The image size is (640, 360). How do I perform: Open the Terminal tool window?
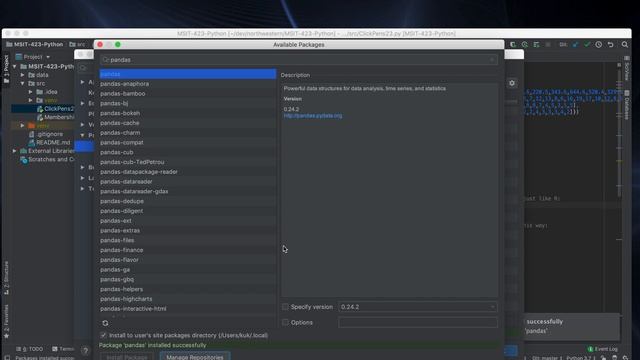click(63, 349)
